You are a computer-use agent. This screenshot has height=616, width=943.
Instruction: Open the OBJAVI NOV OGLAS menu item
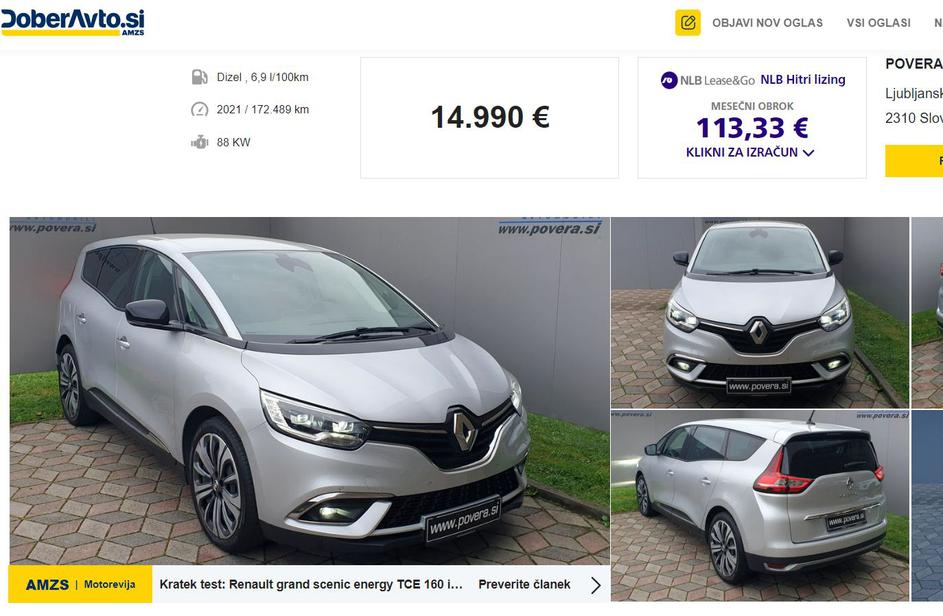(767, 23)
